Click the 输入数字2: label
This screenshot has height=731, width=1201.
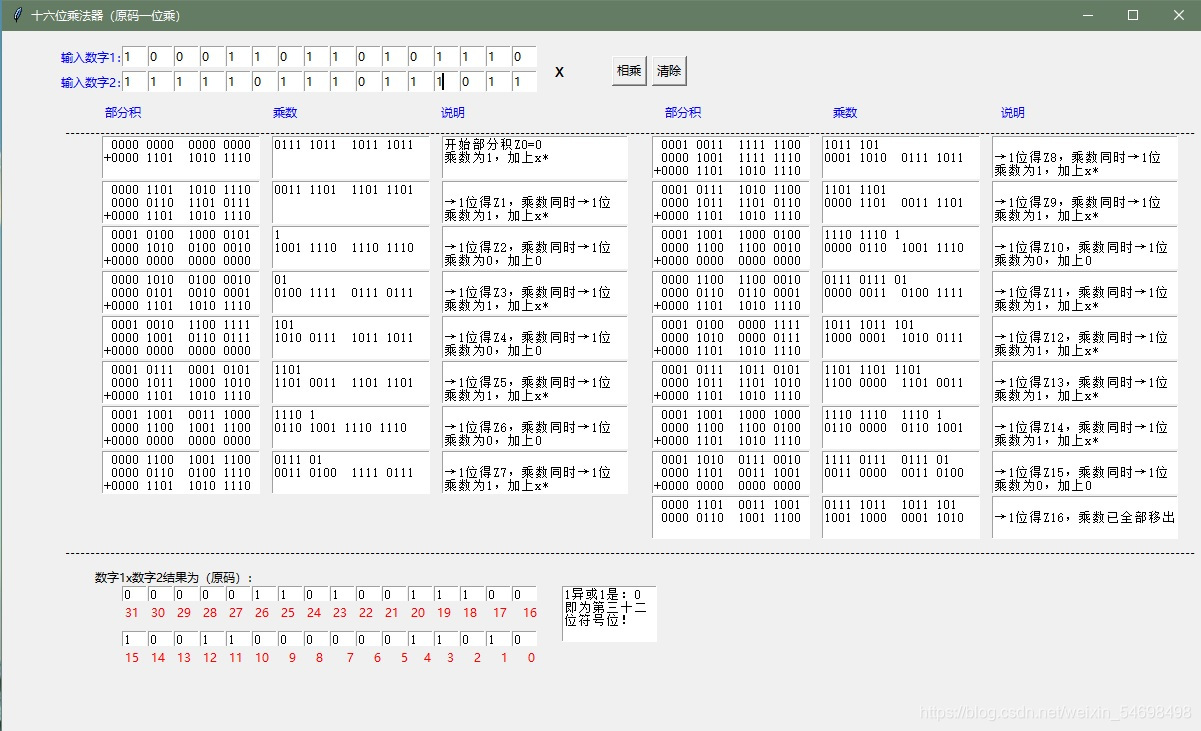[90, 82]
